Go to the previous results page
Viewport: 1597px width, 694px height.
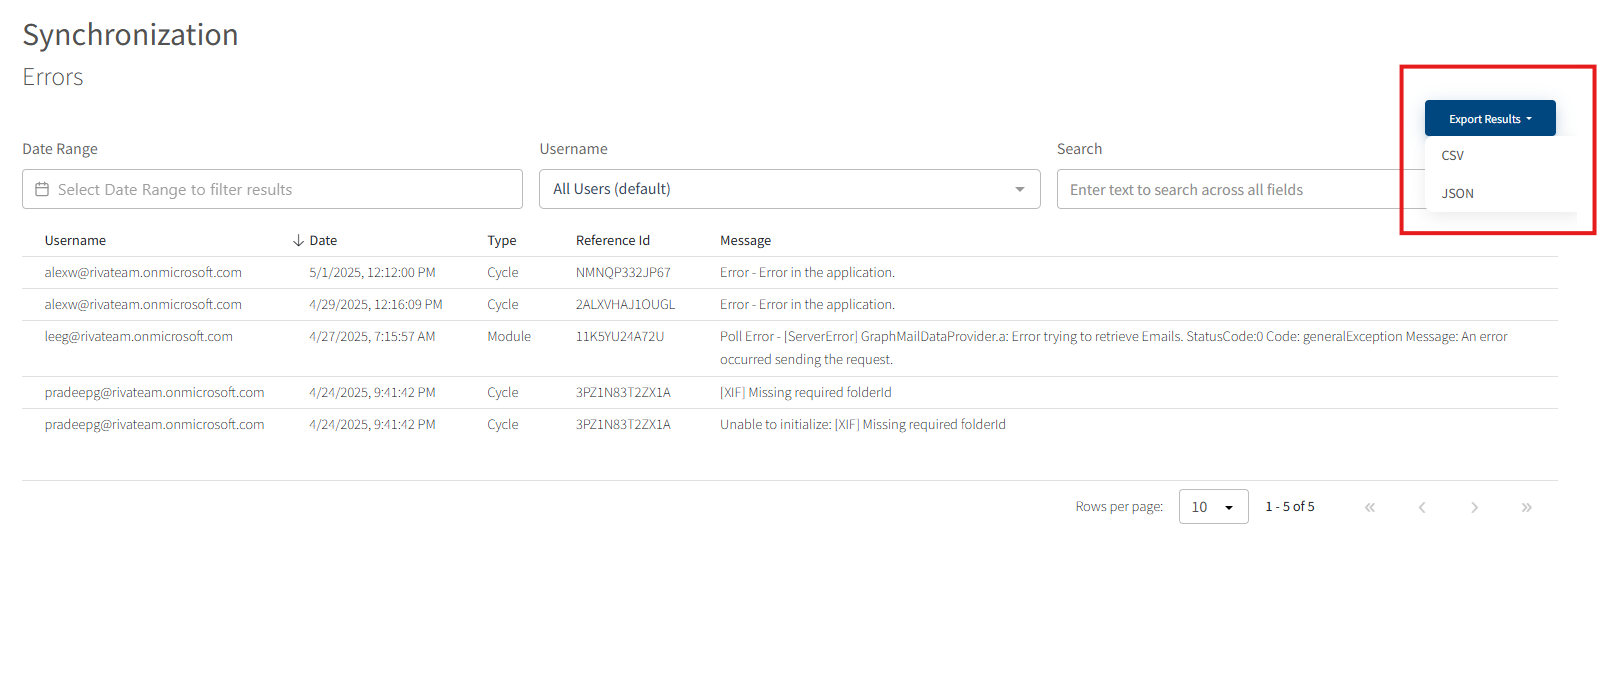1421,507
